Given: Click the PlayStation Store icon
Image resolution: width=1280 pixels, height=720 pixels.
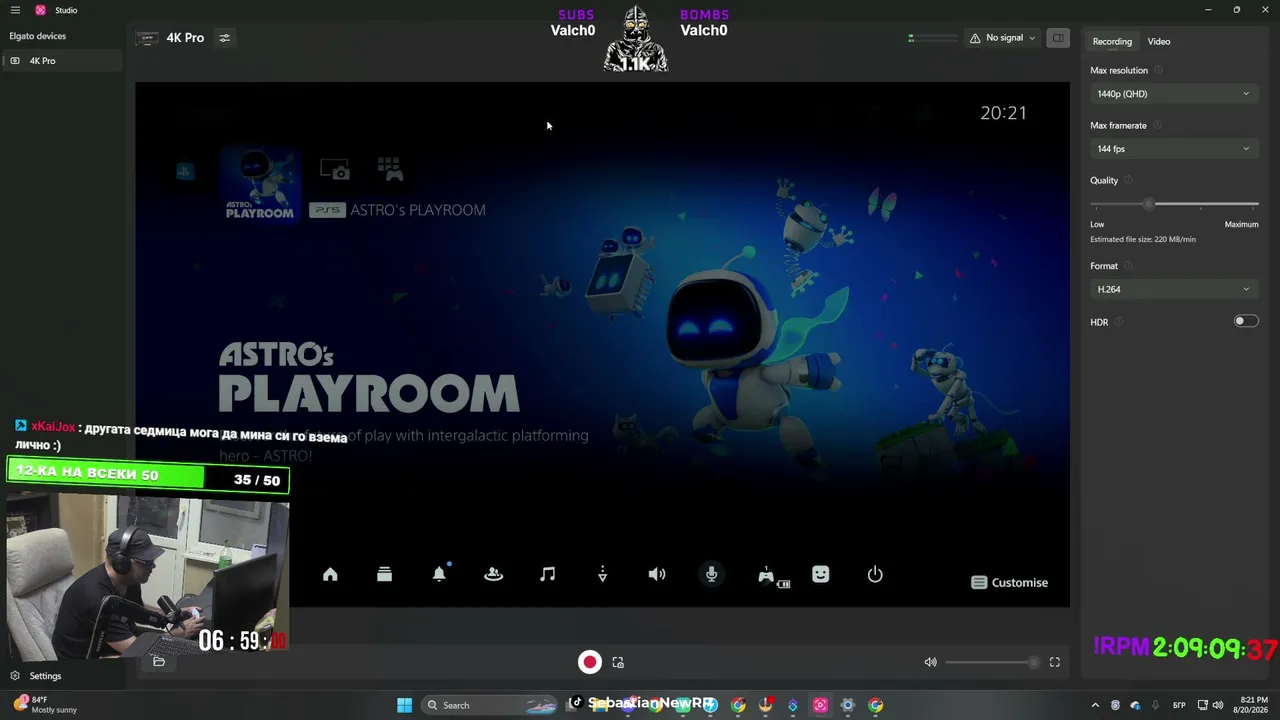Looking at the screenshot, I should pos(185,170).
